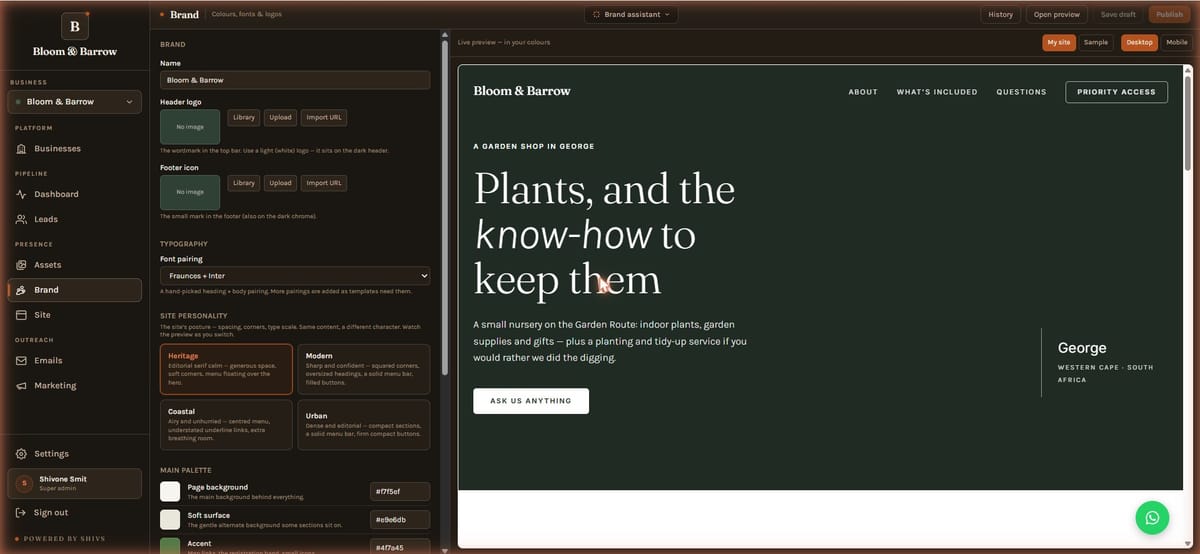This screenshot has height=554, width=1200.
Task: Open the Font pairing dropdown
Action: (295, 276)
